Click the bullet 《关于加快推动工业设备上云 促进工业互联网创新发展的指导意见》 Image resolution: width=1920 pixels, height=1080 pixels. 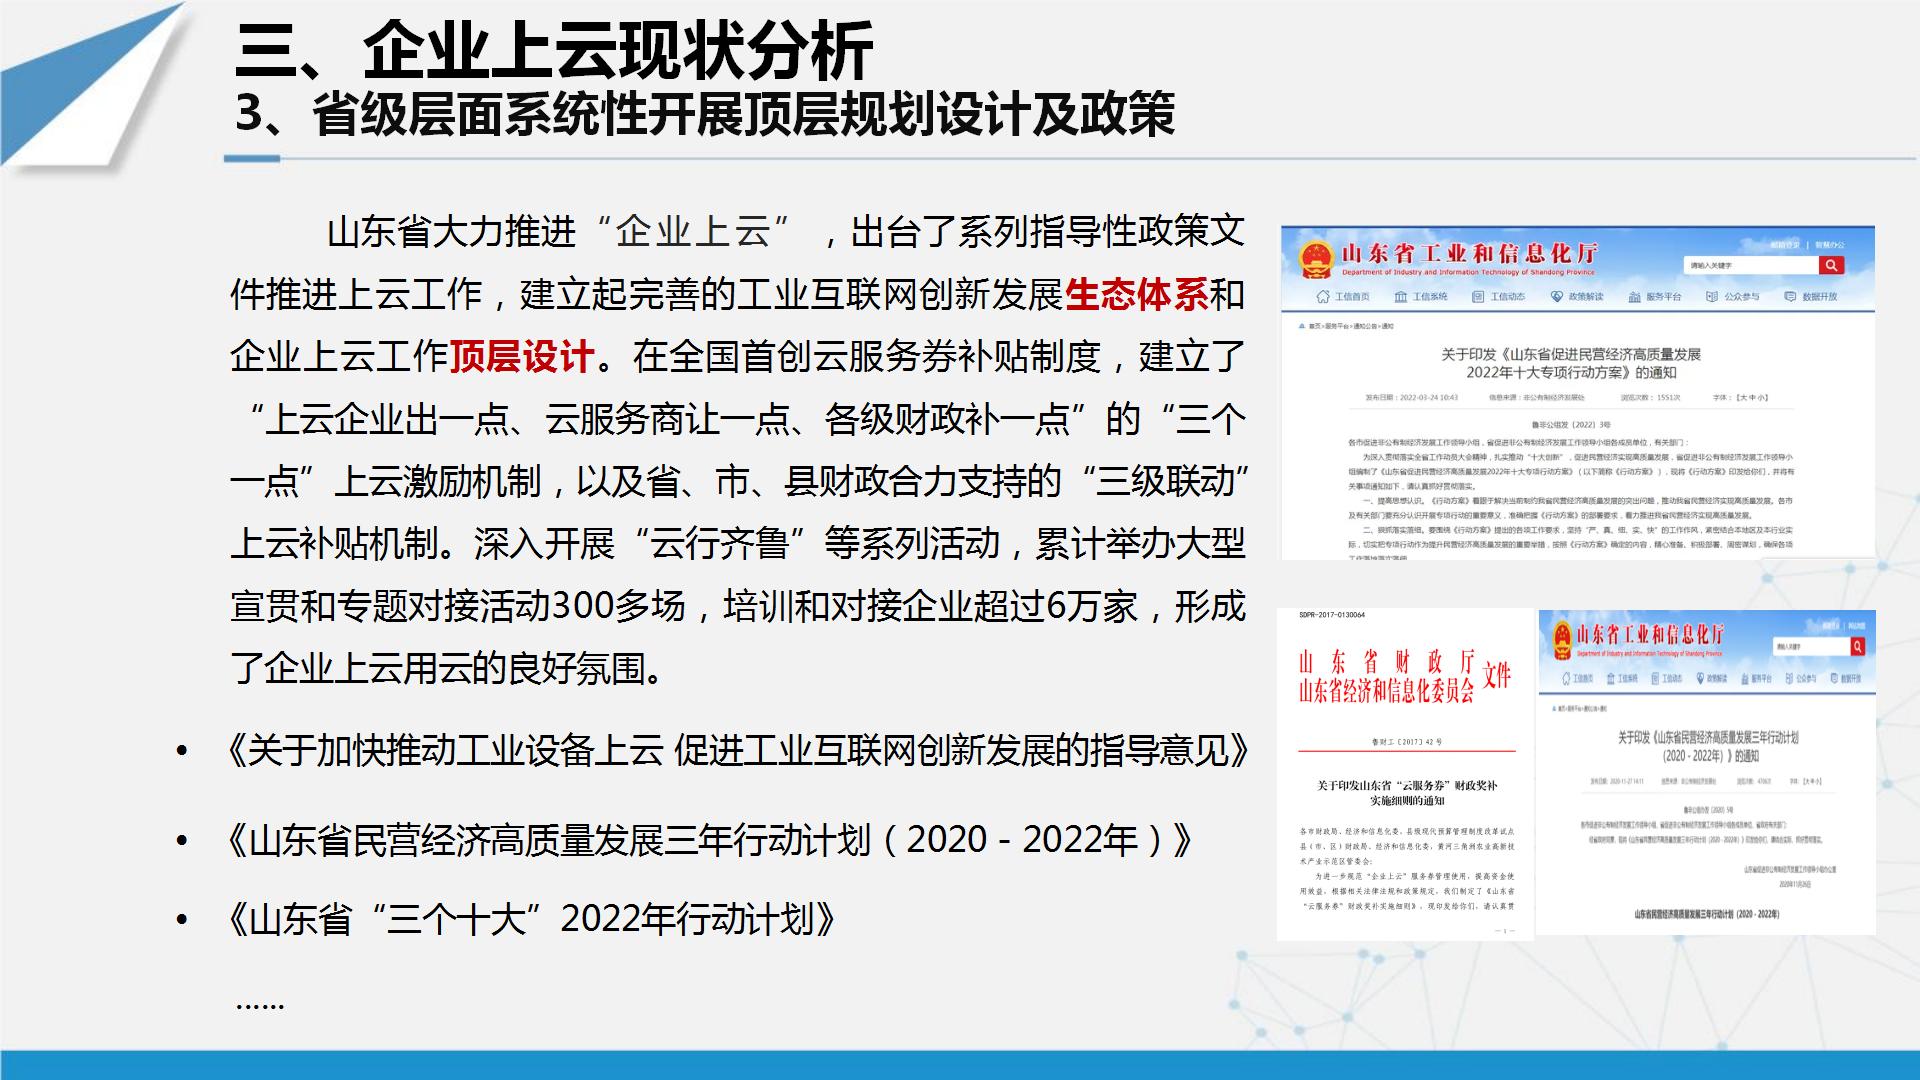tap(738, 750)
